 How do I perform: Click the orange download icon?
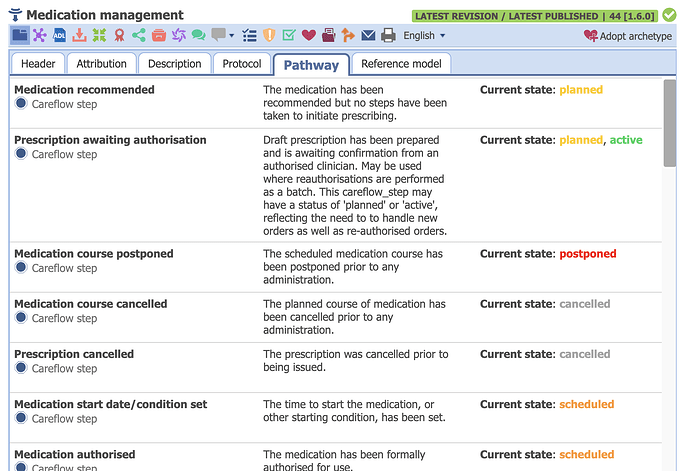(79, 35)
